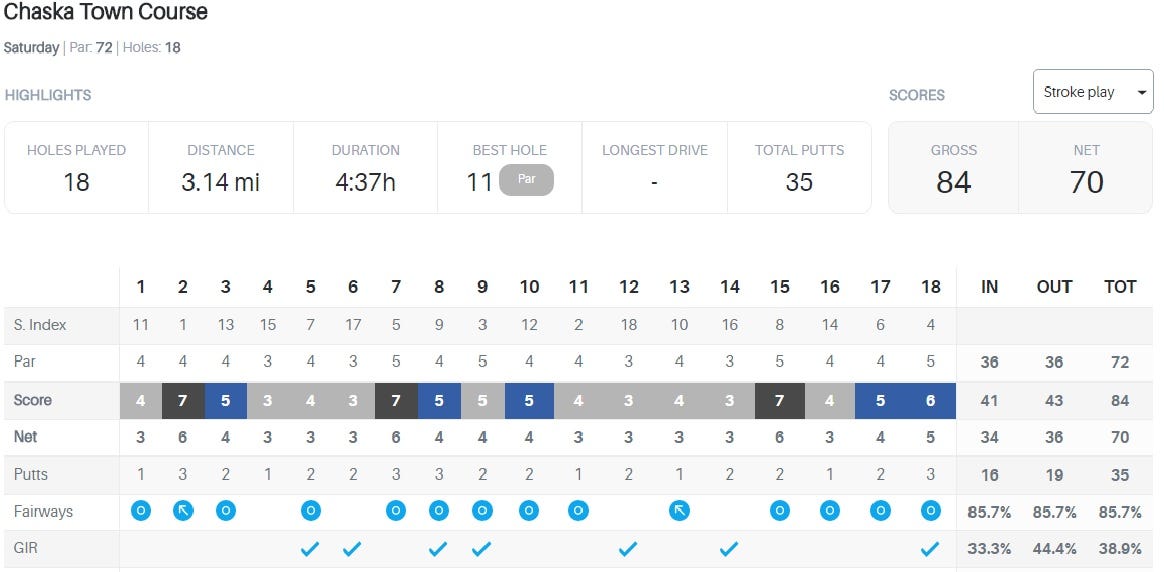This screenshot has height=572, width=1164.
Task: Click hole 12 GIR checkmark
Action: (x=628, y=548)
